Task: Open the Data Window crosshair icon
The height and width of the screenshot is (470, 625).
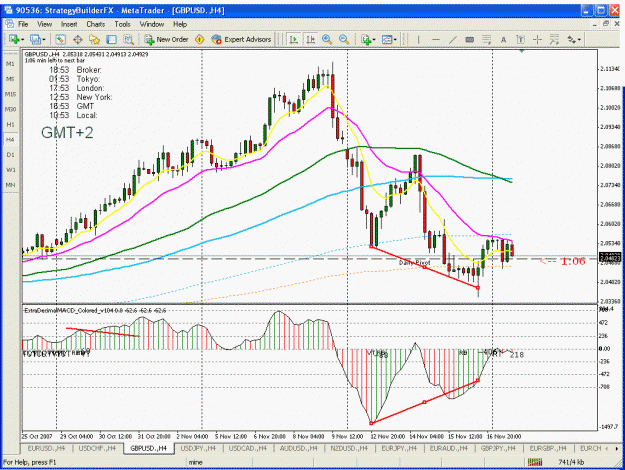Action: 77,39
